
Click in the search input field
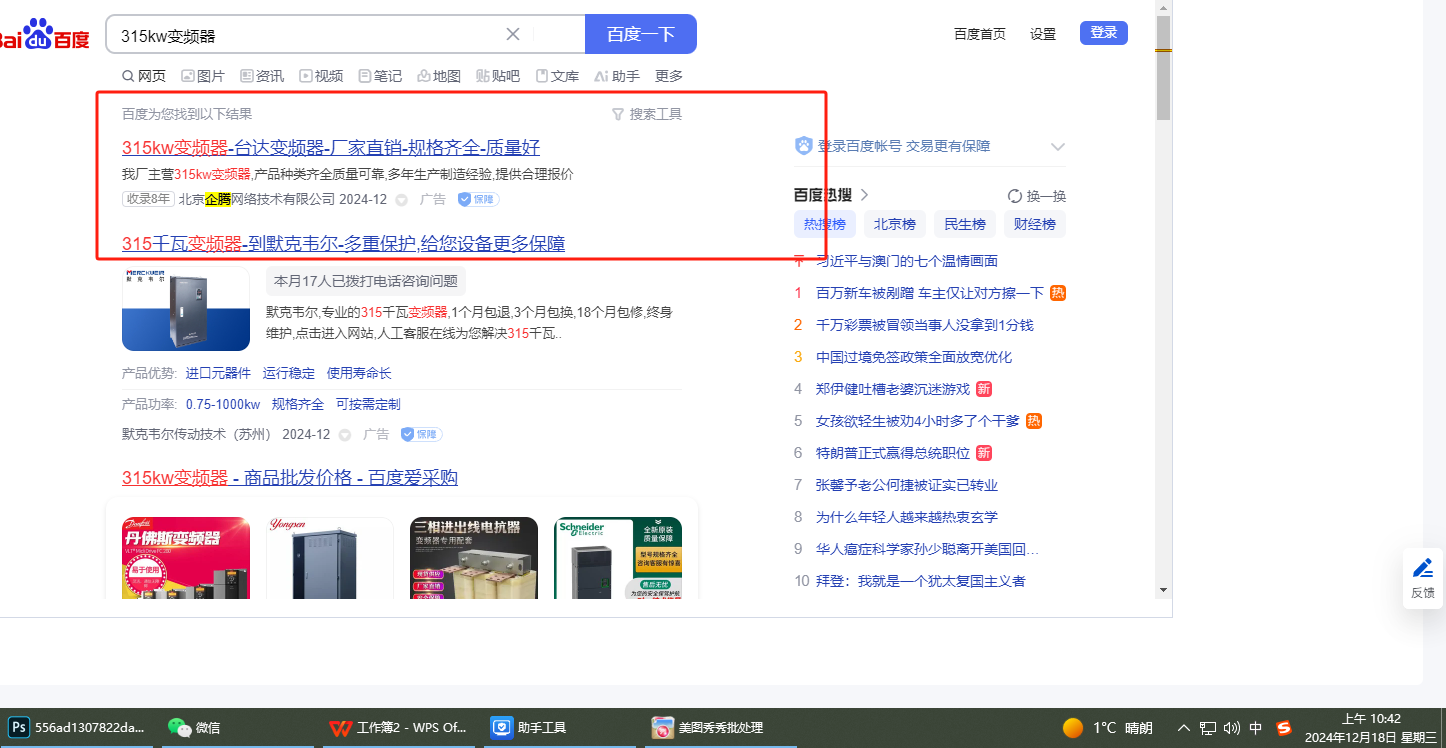coord(300,35)
